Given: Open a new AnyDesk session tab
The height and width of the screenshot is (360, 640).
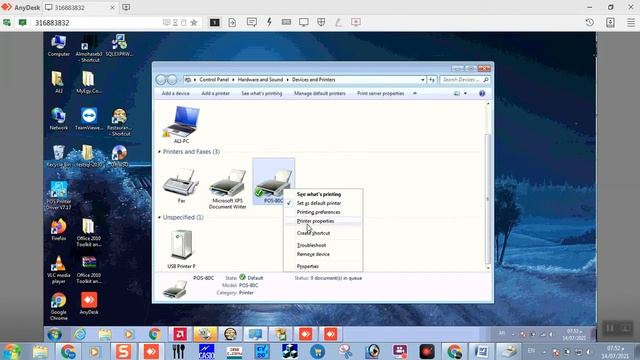Looking at the screenshot, I should (x=126, y=7).
